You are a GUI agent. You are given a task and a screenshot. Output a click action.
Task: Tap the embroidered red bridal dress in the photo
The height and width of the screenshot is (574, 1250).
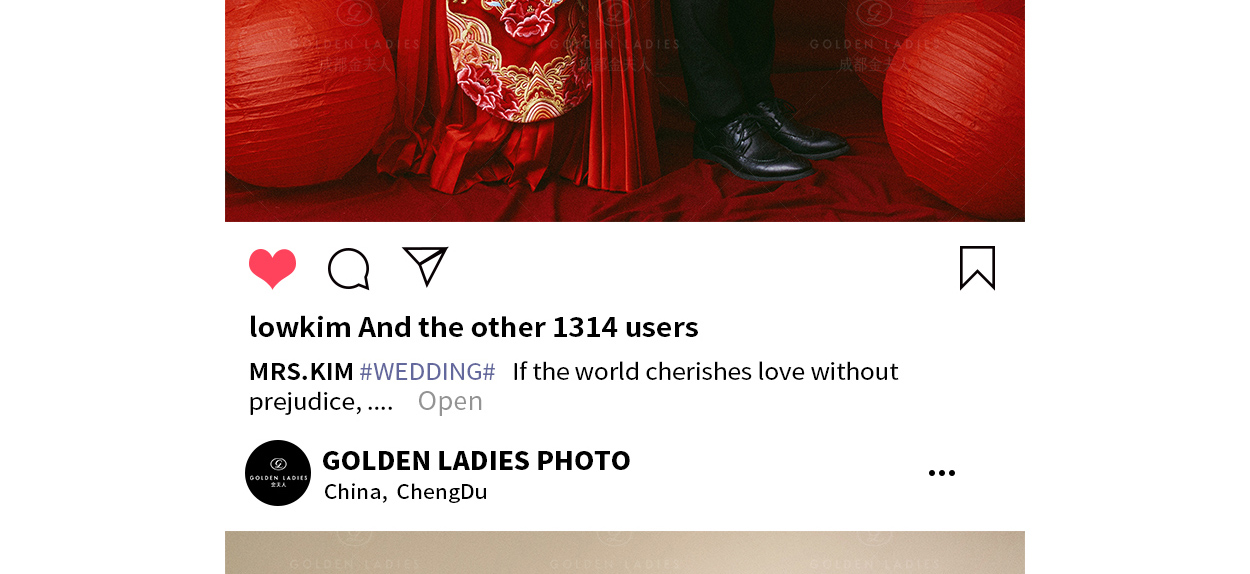pos(510,90)
